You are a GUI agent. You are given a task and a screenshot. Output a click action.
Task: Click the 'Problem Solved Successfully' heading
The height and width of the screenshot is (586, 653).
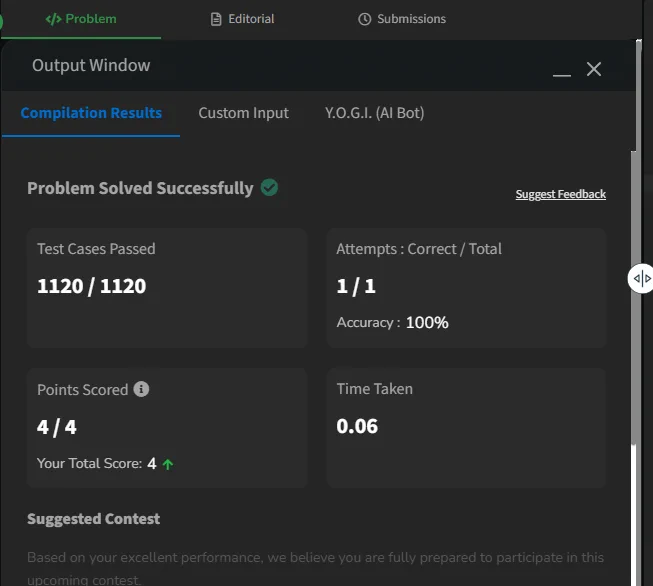coord(140,188)
